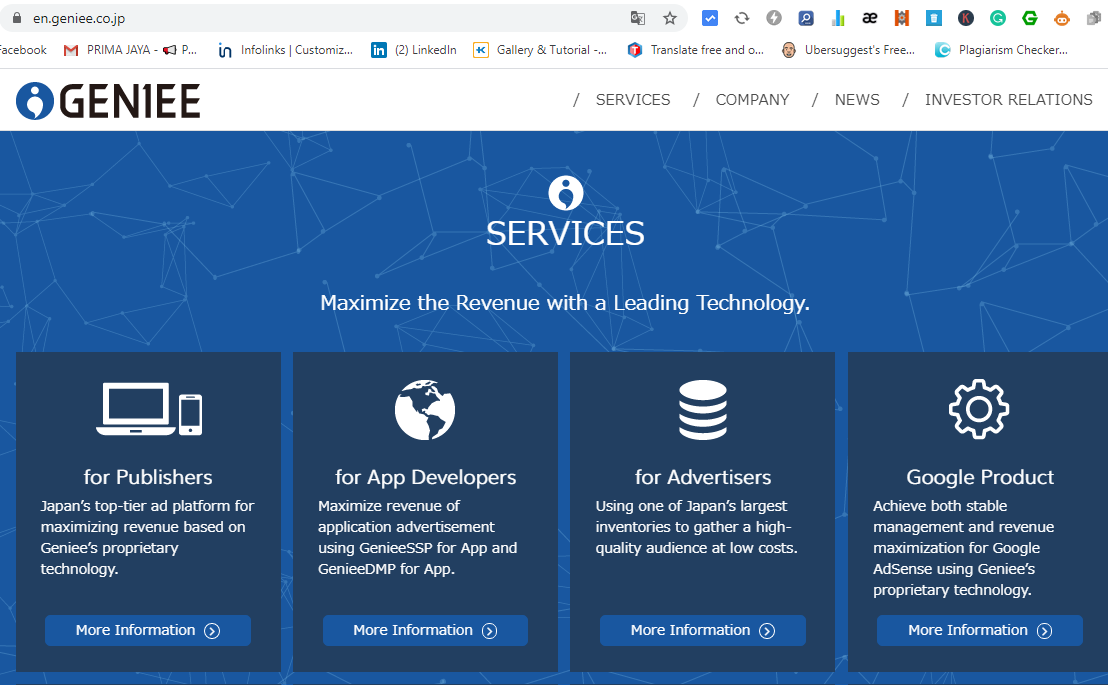The width and height of the screenshot is (1108, 685).
Task: Click the 'æ' extension icon
Action: 870,18
